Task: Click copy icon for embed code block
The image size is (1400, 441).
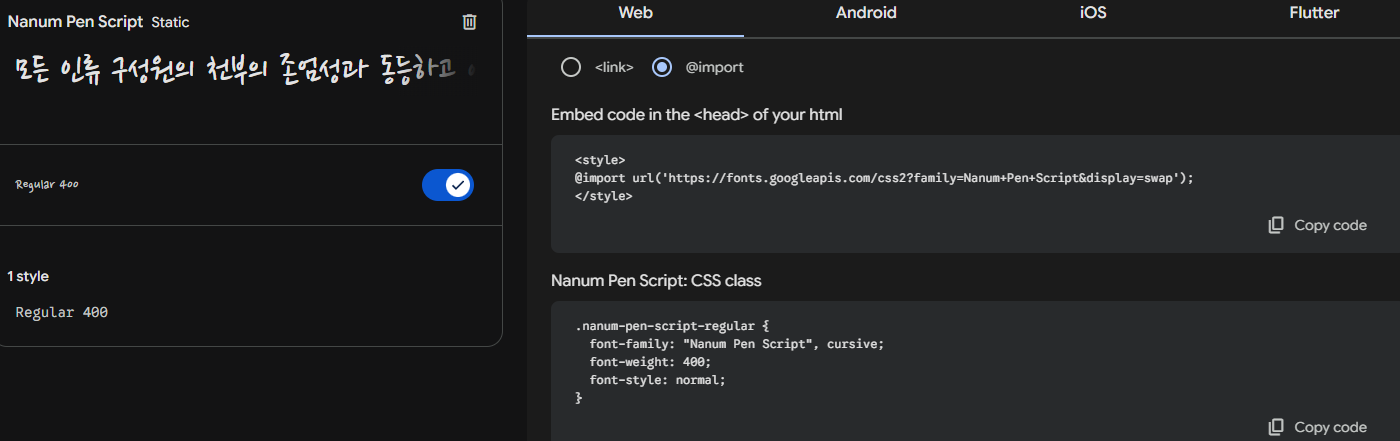Action: pos(1276,225)
